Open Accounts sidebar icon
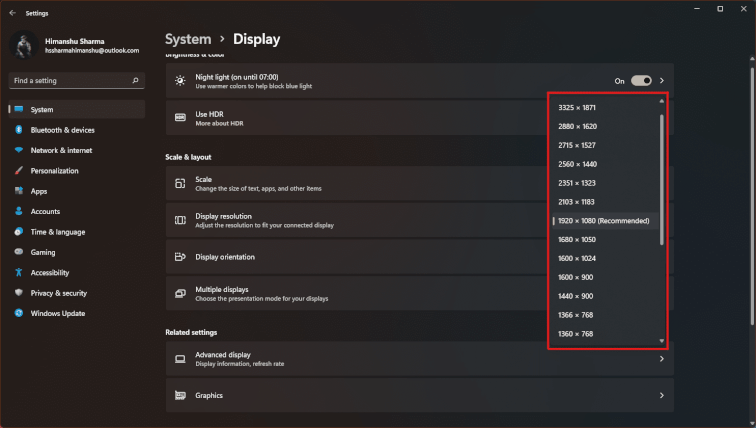 [x=19, y=211]
